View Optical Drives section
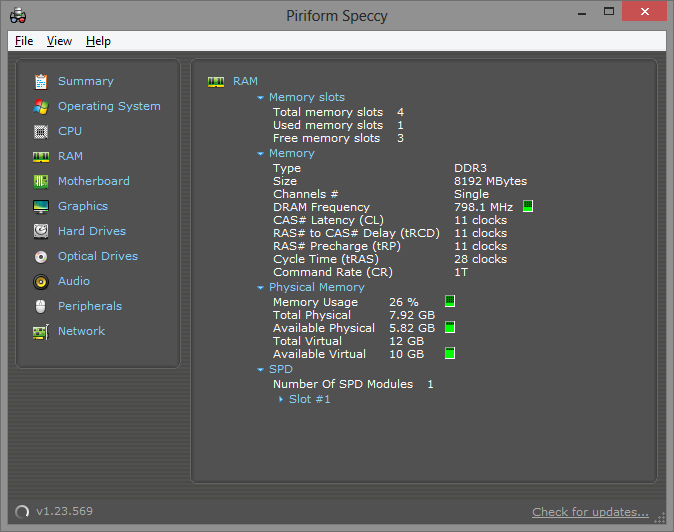Viewport: 674px width, 532px height. (98, 256)
